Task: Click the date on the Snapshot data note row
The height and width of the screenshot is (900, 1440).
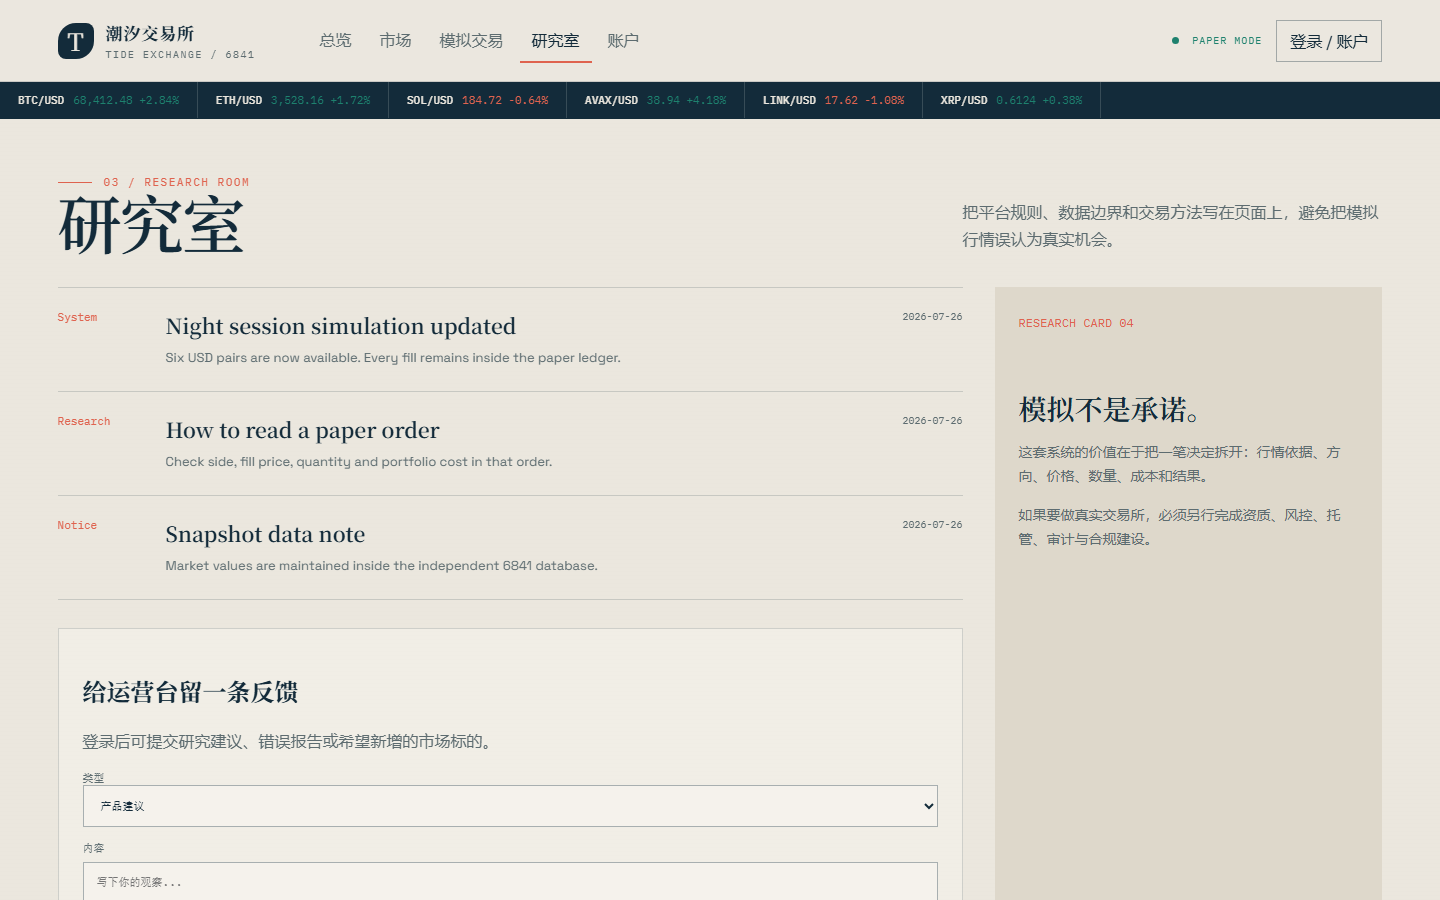Action: click(932, 525)
